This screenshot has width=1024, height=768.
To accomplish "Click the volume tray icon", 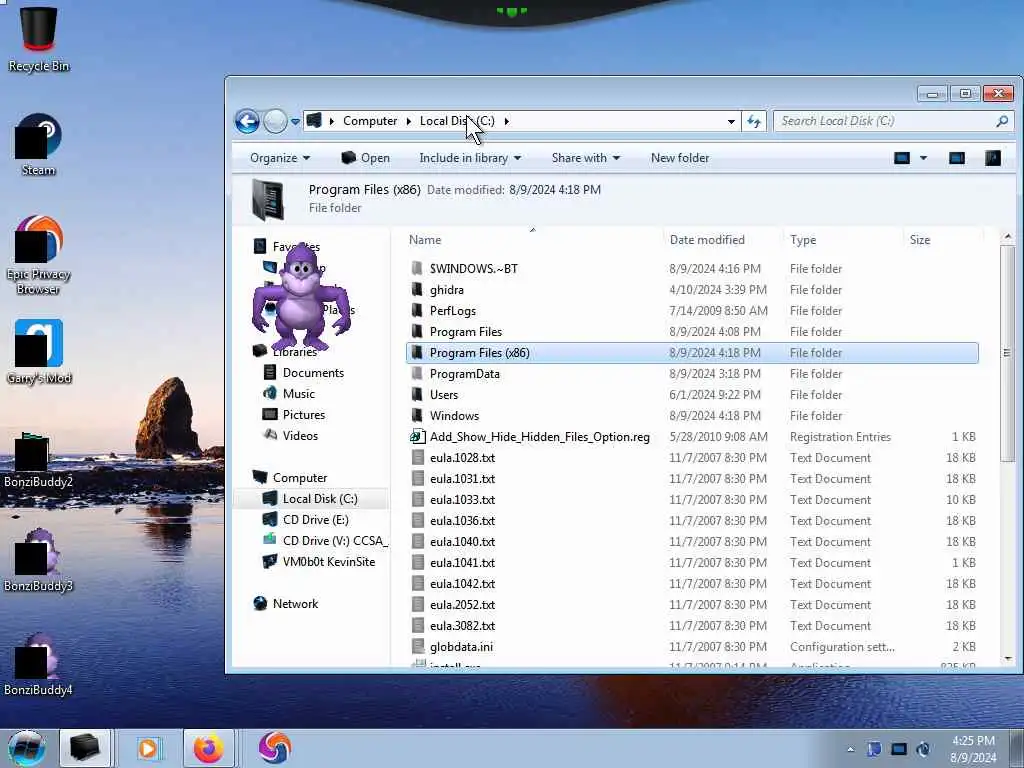I will (923, 749).
